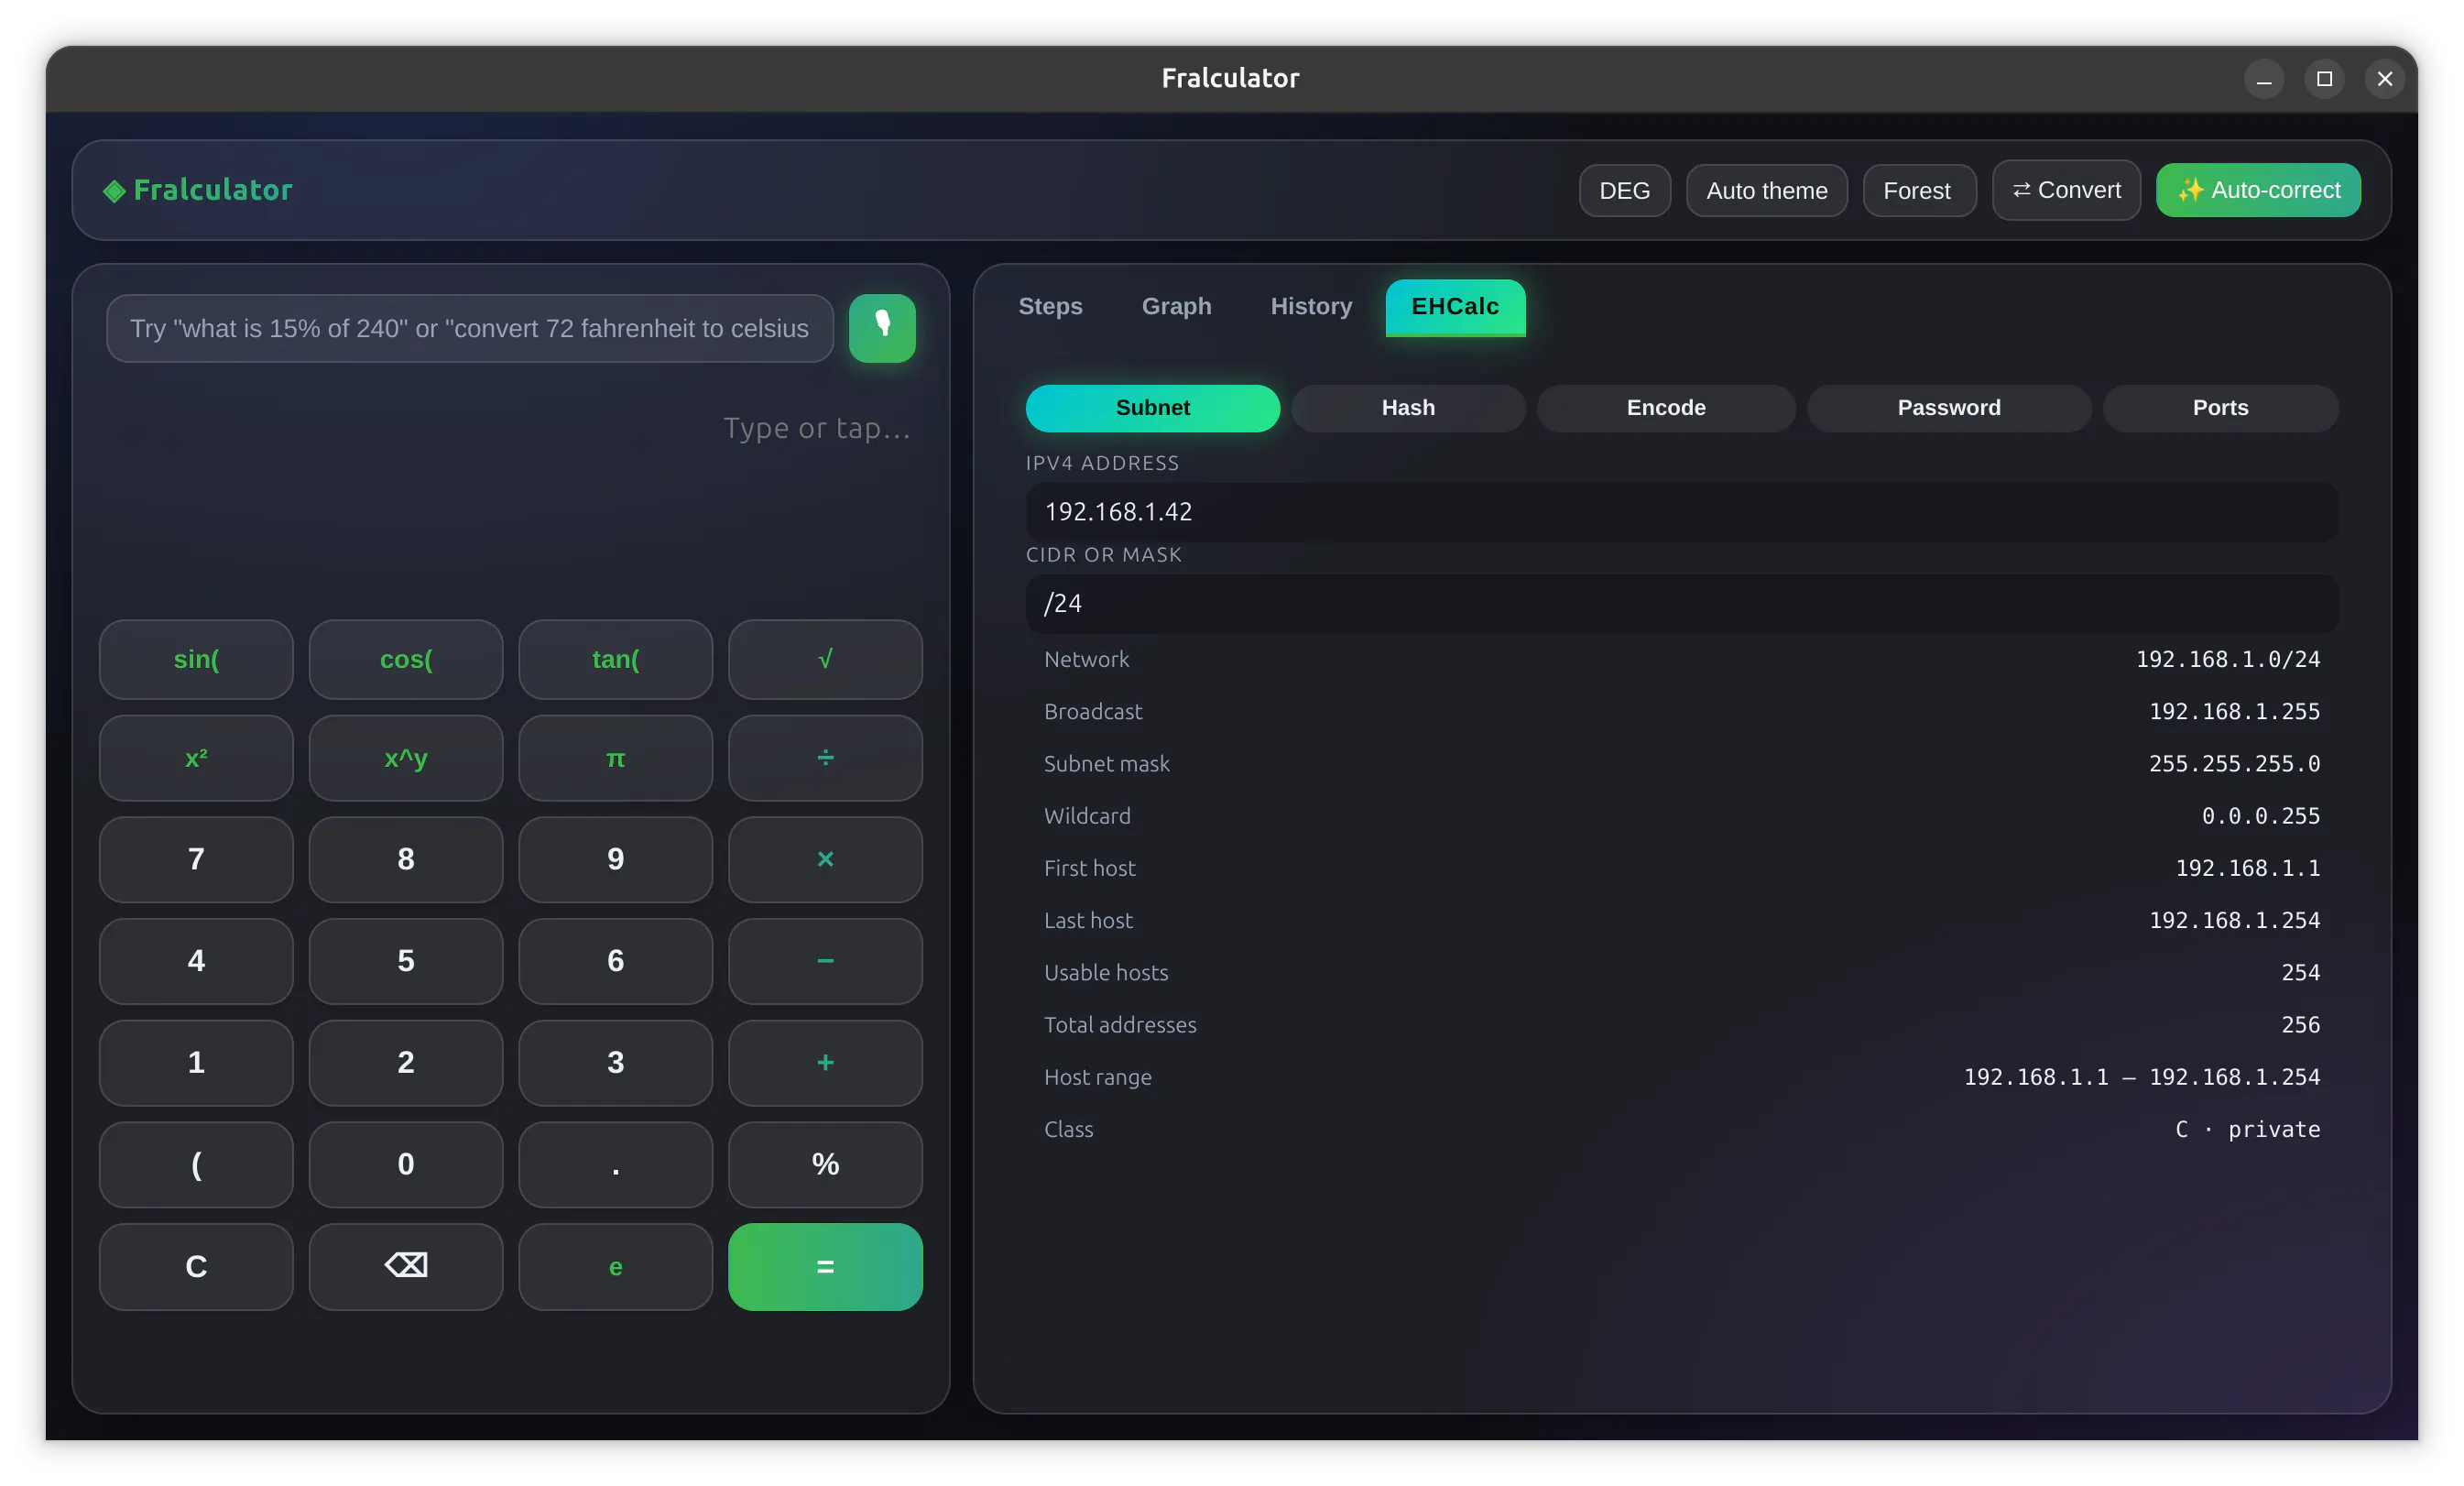Screen dimensions: 2464x1486
Task: Tap the sin( function key
Action: coord(196,659)
